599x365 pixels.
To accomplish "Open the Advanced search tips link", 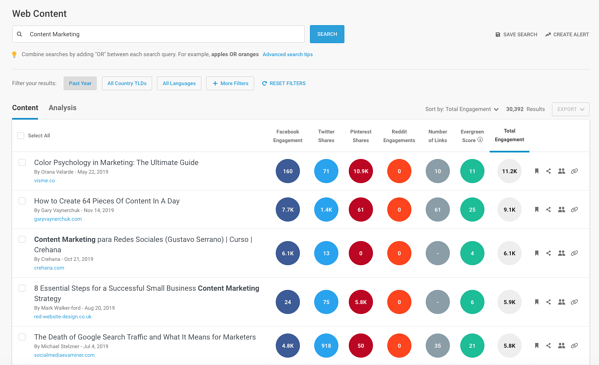I will [288, 54].
